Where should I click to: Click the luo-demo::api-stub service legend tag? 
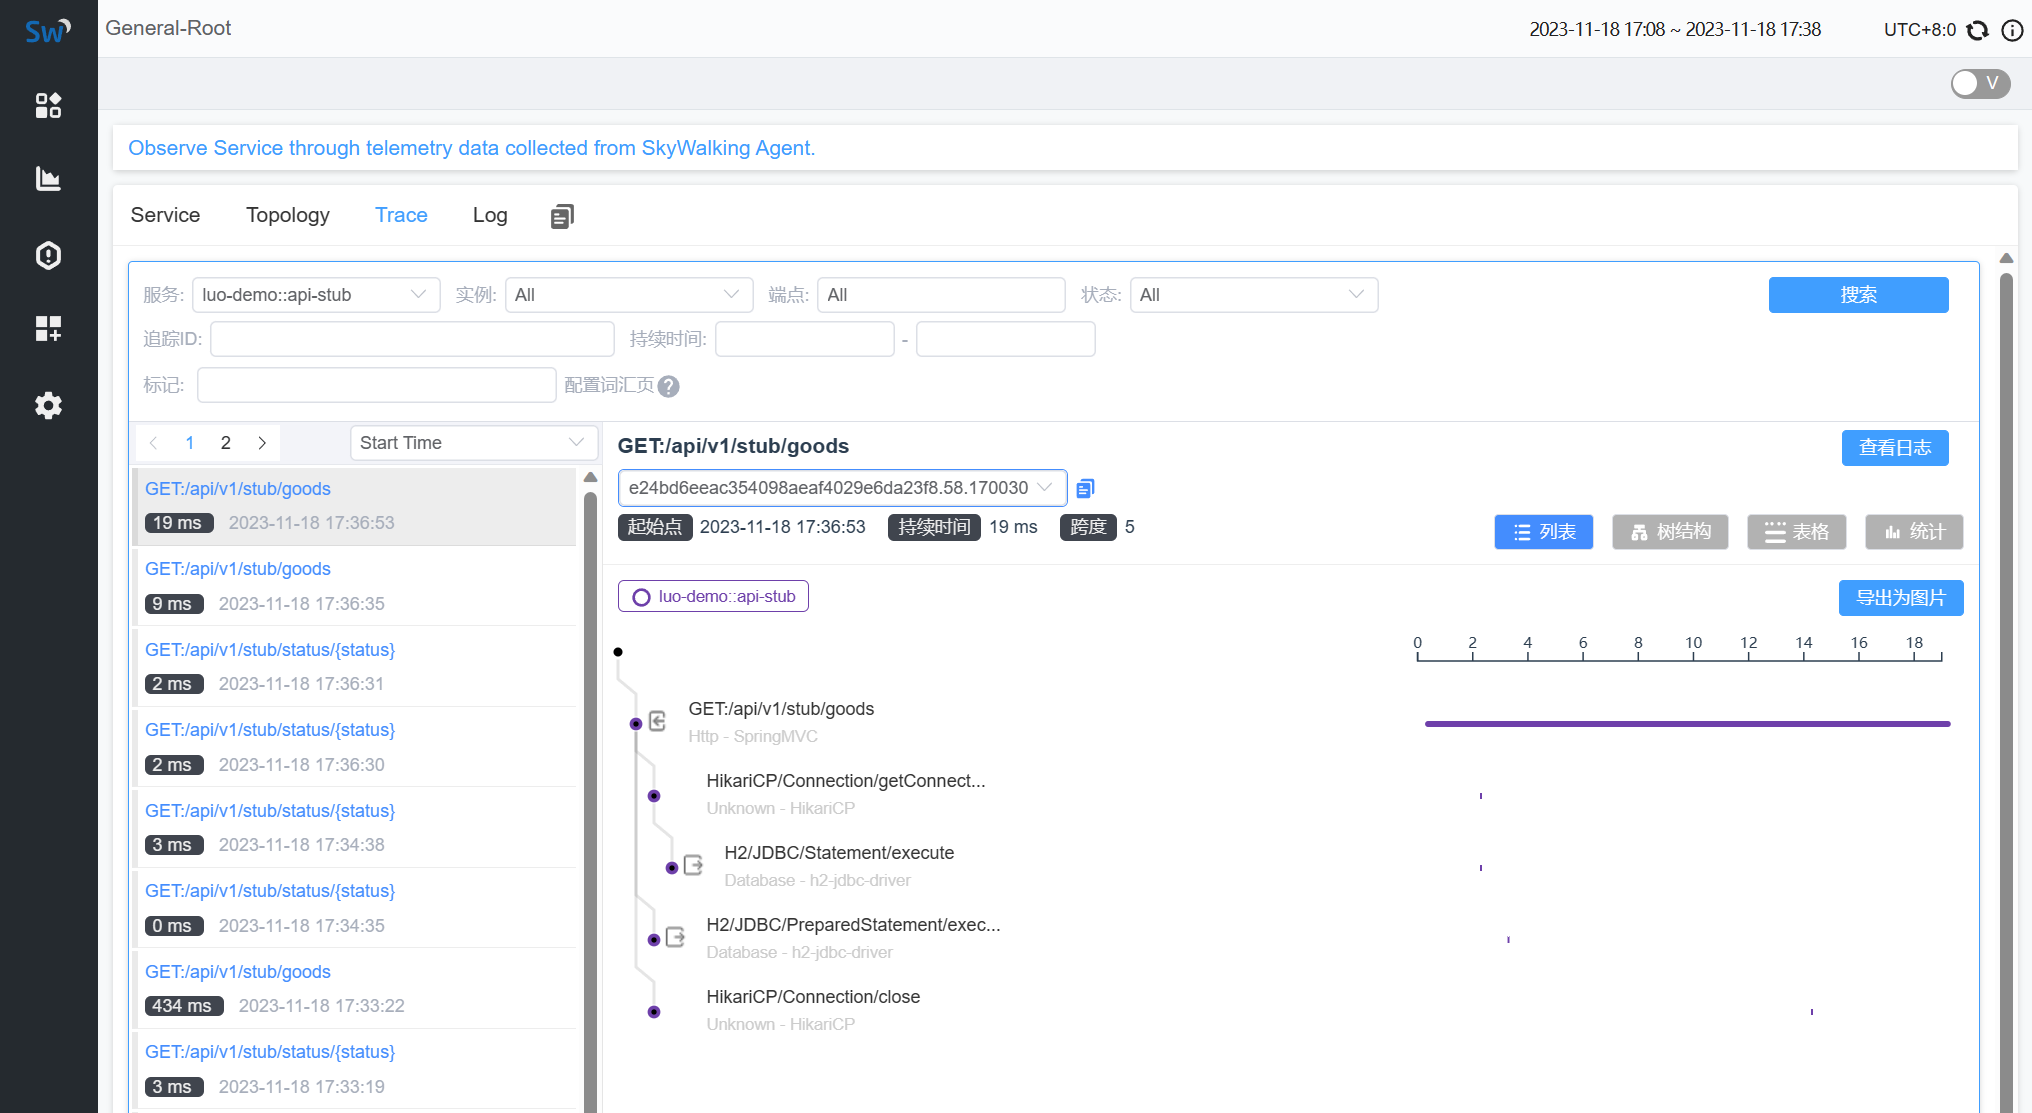(713, 596)
